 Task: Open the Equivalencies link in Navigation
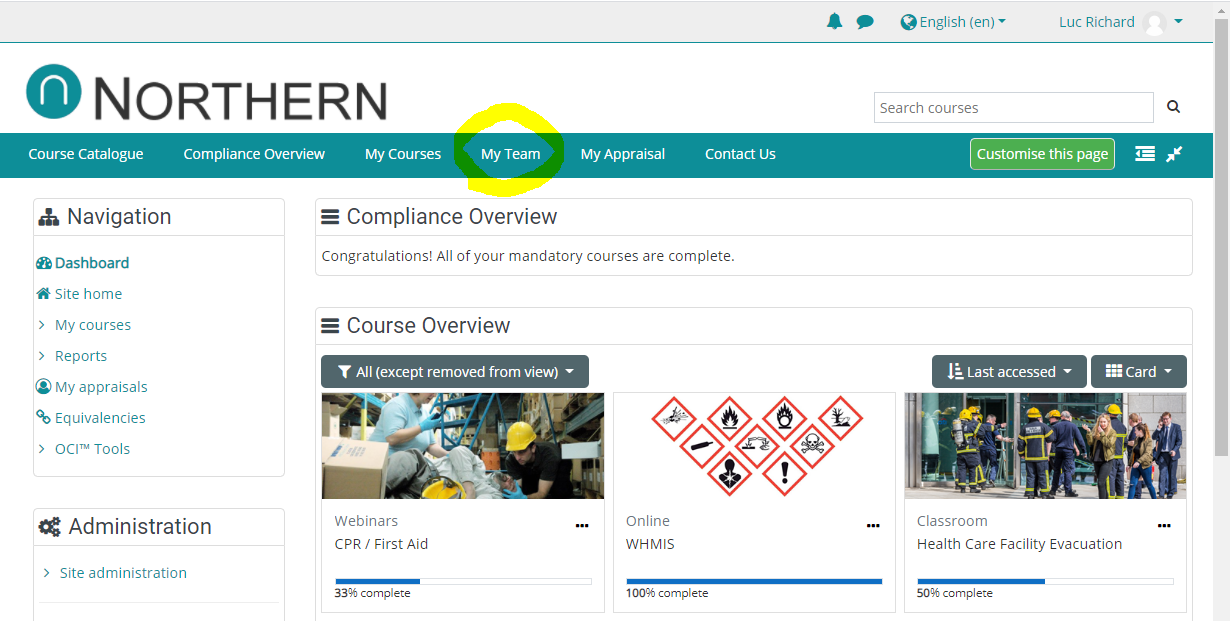(100, 418)
